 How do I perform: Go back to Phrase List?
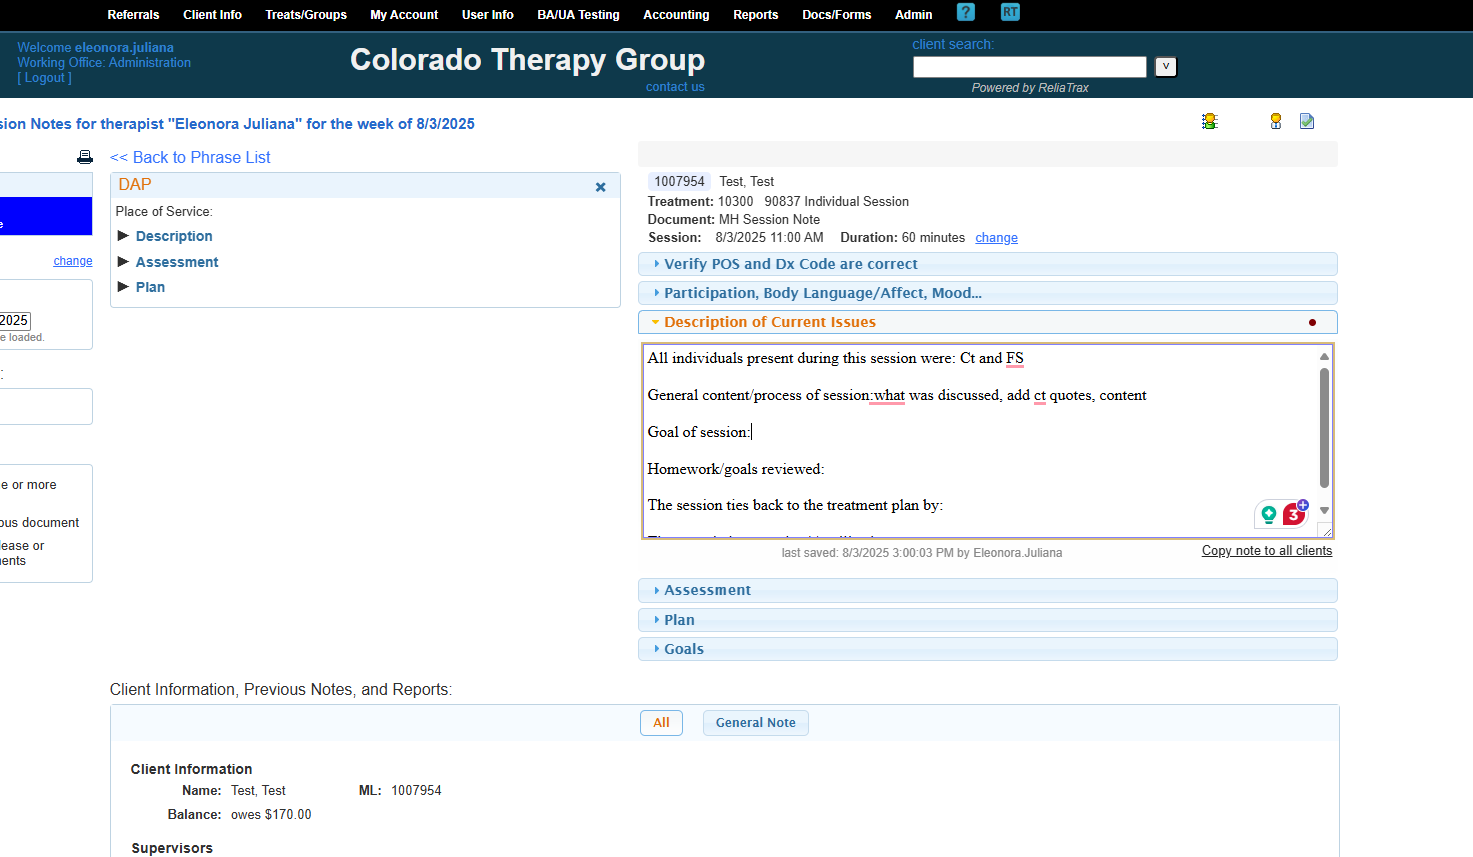coord(190,157)
